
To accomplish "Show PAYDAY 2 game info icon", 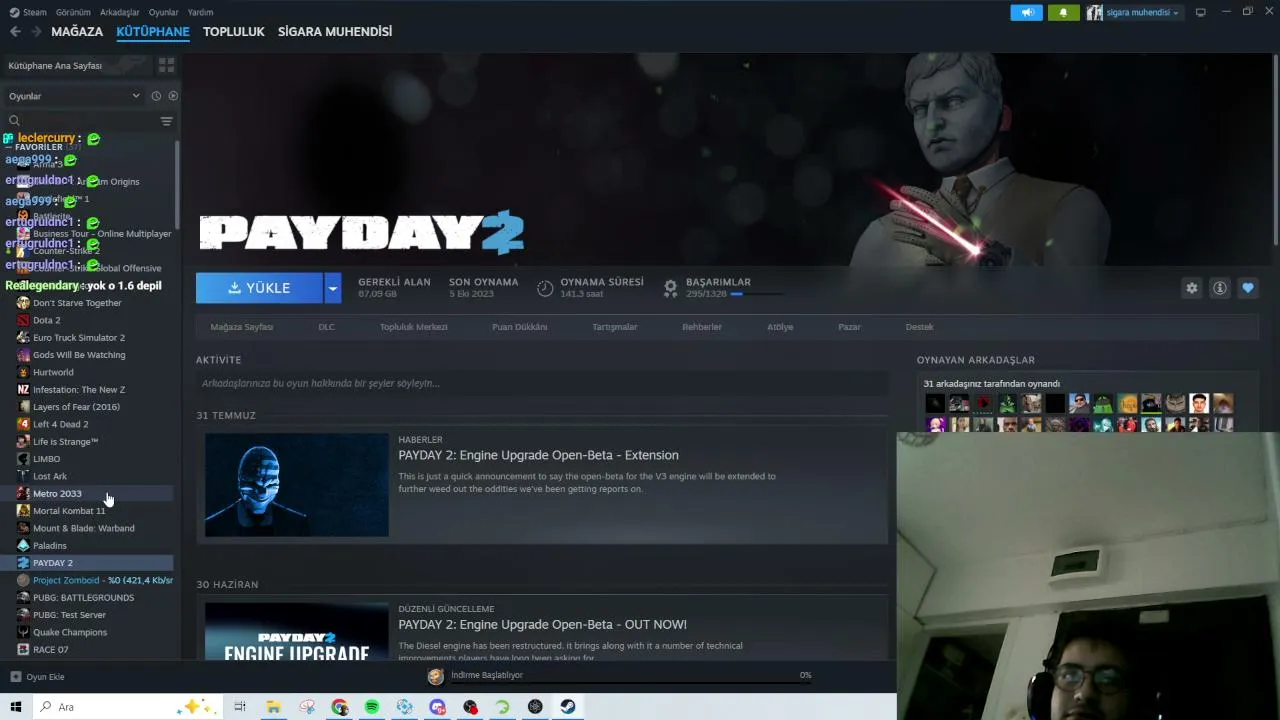I will click(1219, 288).
